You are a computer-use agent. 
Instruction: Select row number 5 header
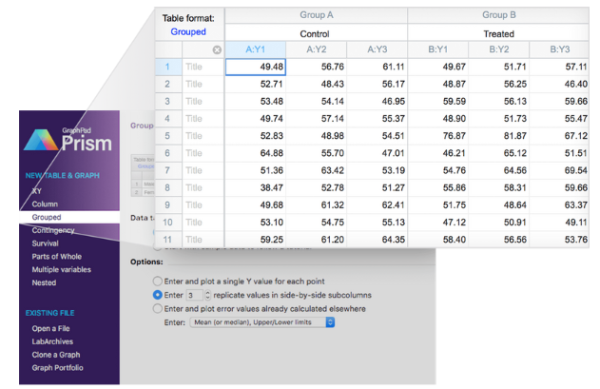(x=168, y=136)
